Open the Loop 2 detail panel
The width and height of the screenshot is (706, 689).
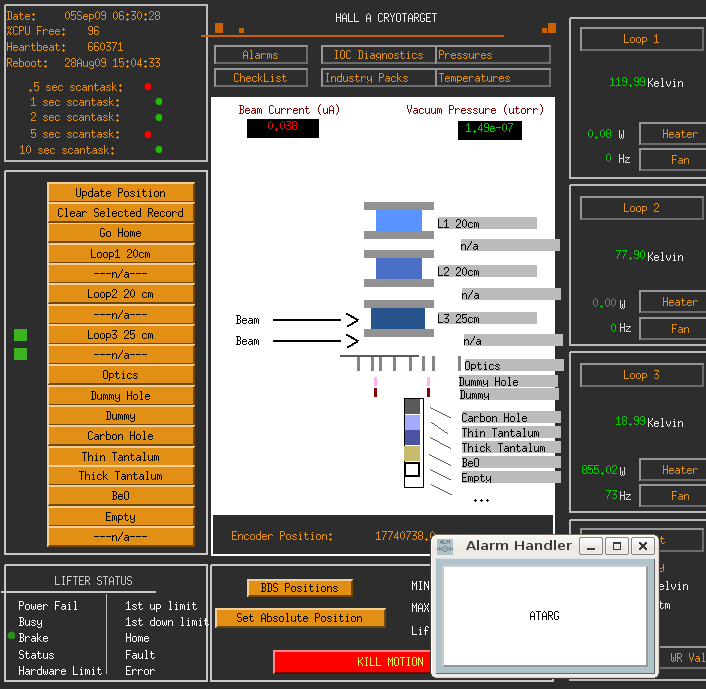[642, 208]
